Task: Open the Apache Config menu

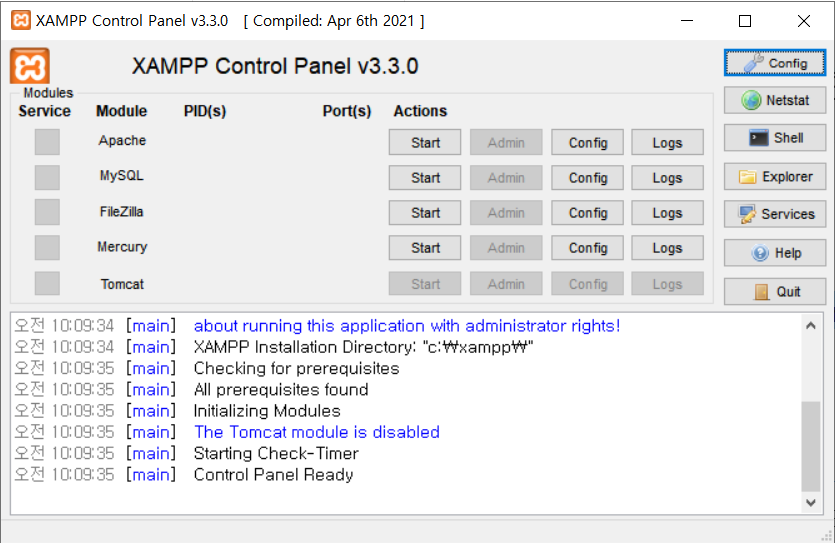Action: click(x=587, y=142)
